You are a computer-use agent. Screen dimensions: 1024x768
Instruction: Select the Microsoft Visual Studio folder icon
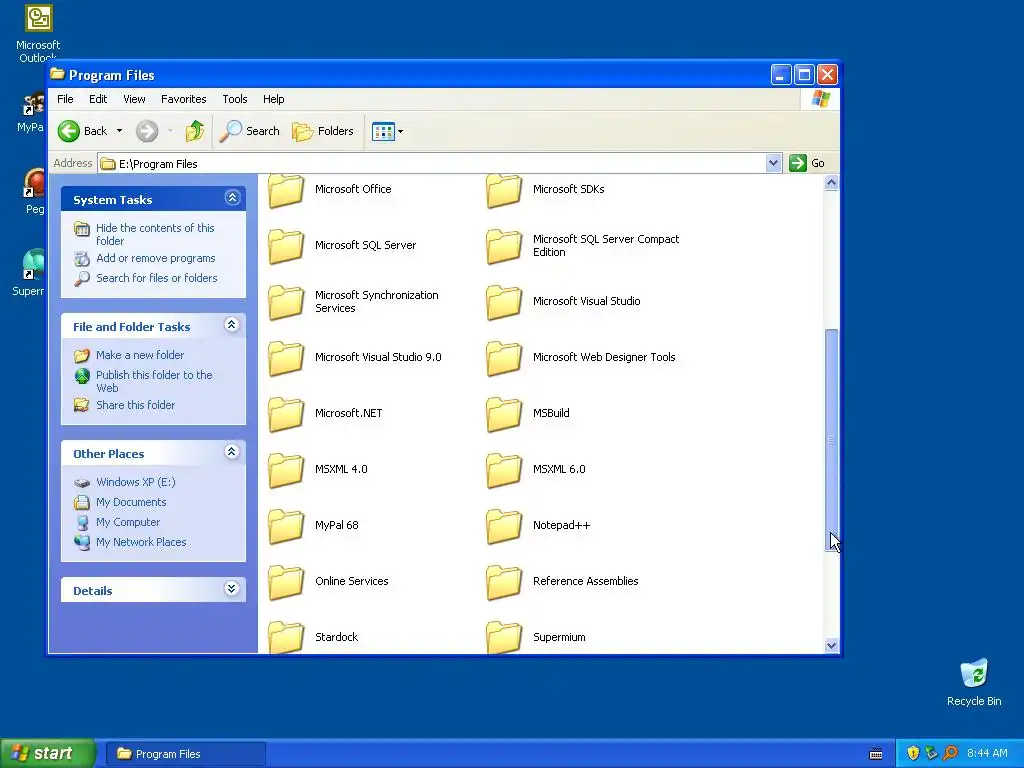click(x=504, y=302)
